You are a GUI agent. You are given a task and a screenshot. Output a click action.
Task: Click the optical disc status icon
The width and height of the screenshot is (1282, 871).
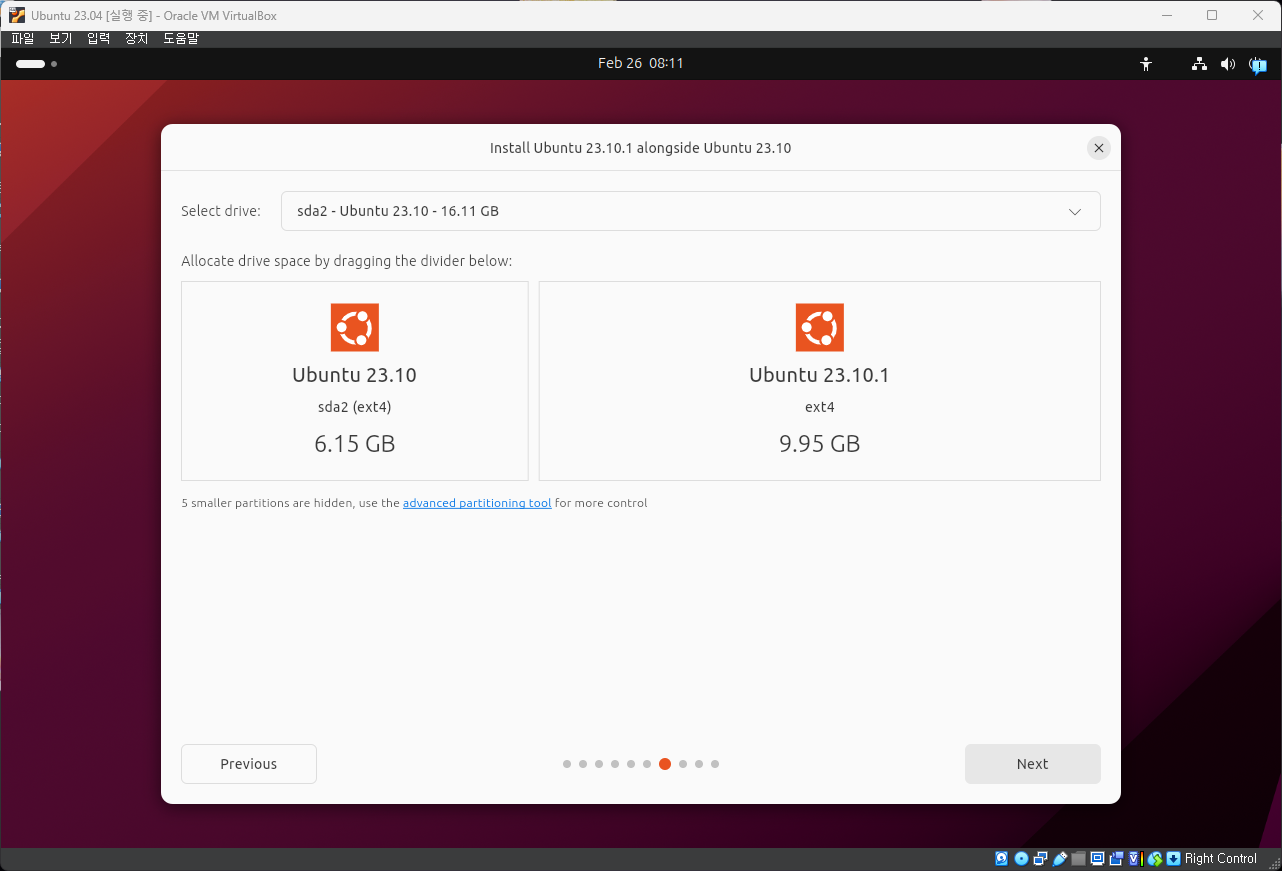pos(1021,859)
